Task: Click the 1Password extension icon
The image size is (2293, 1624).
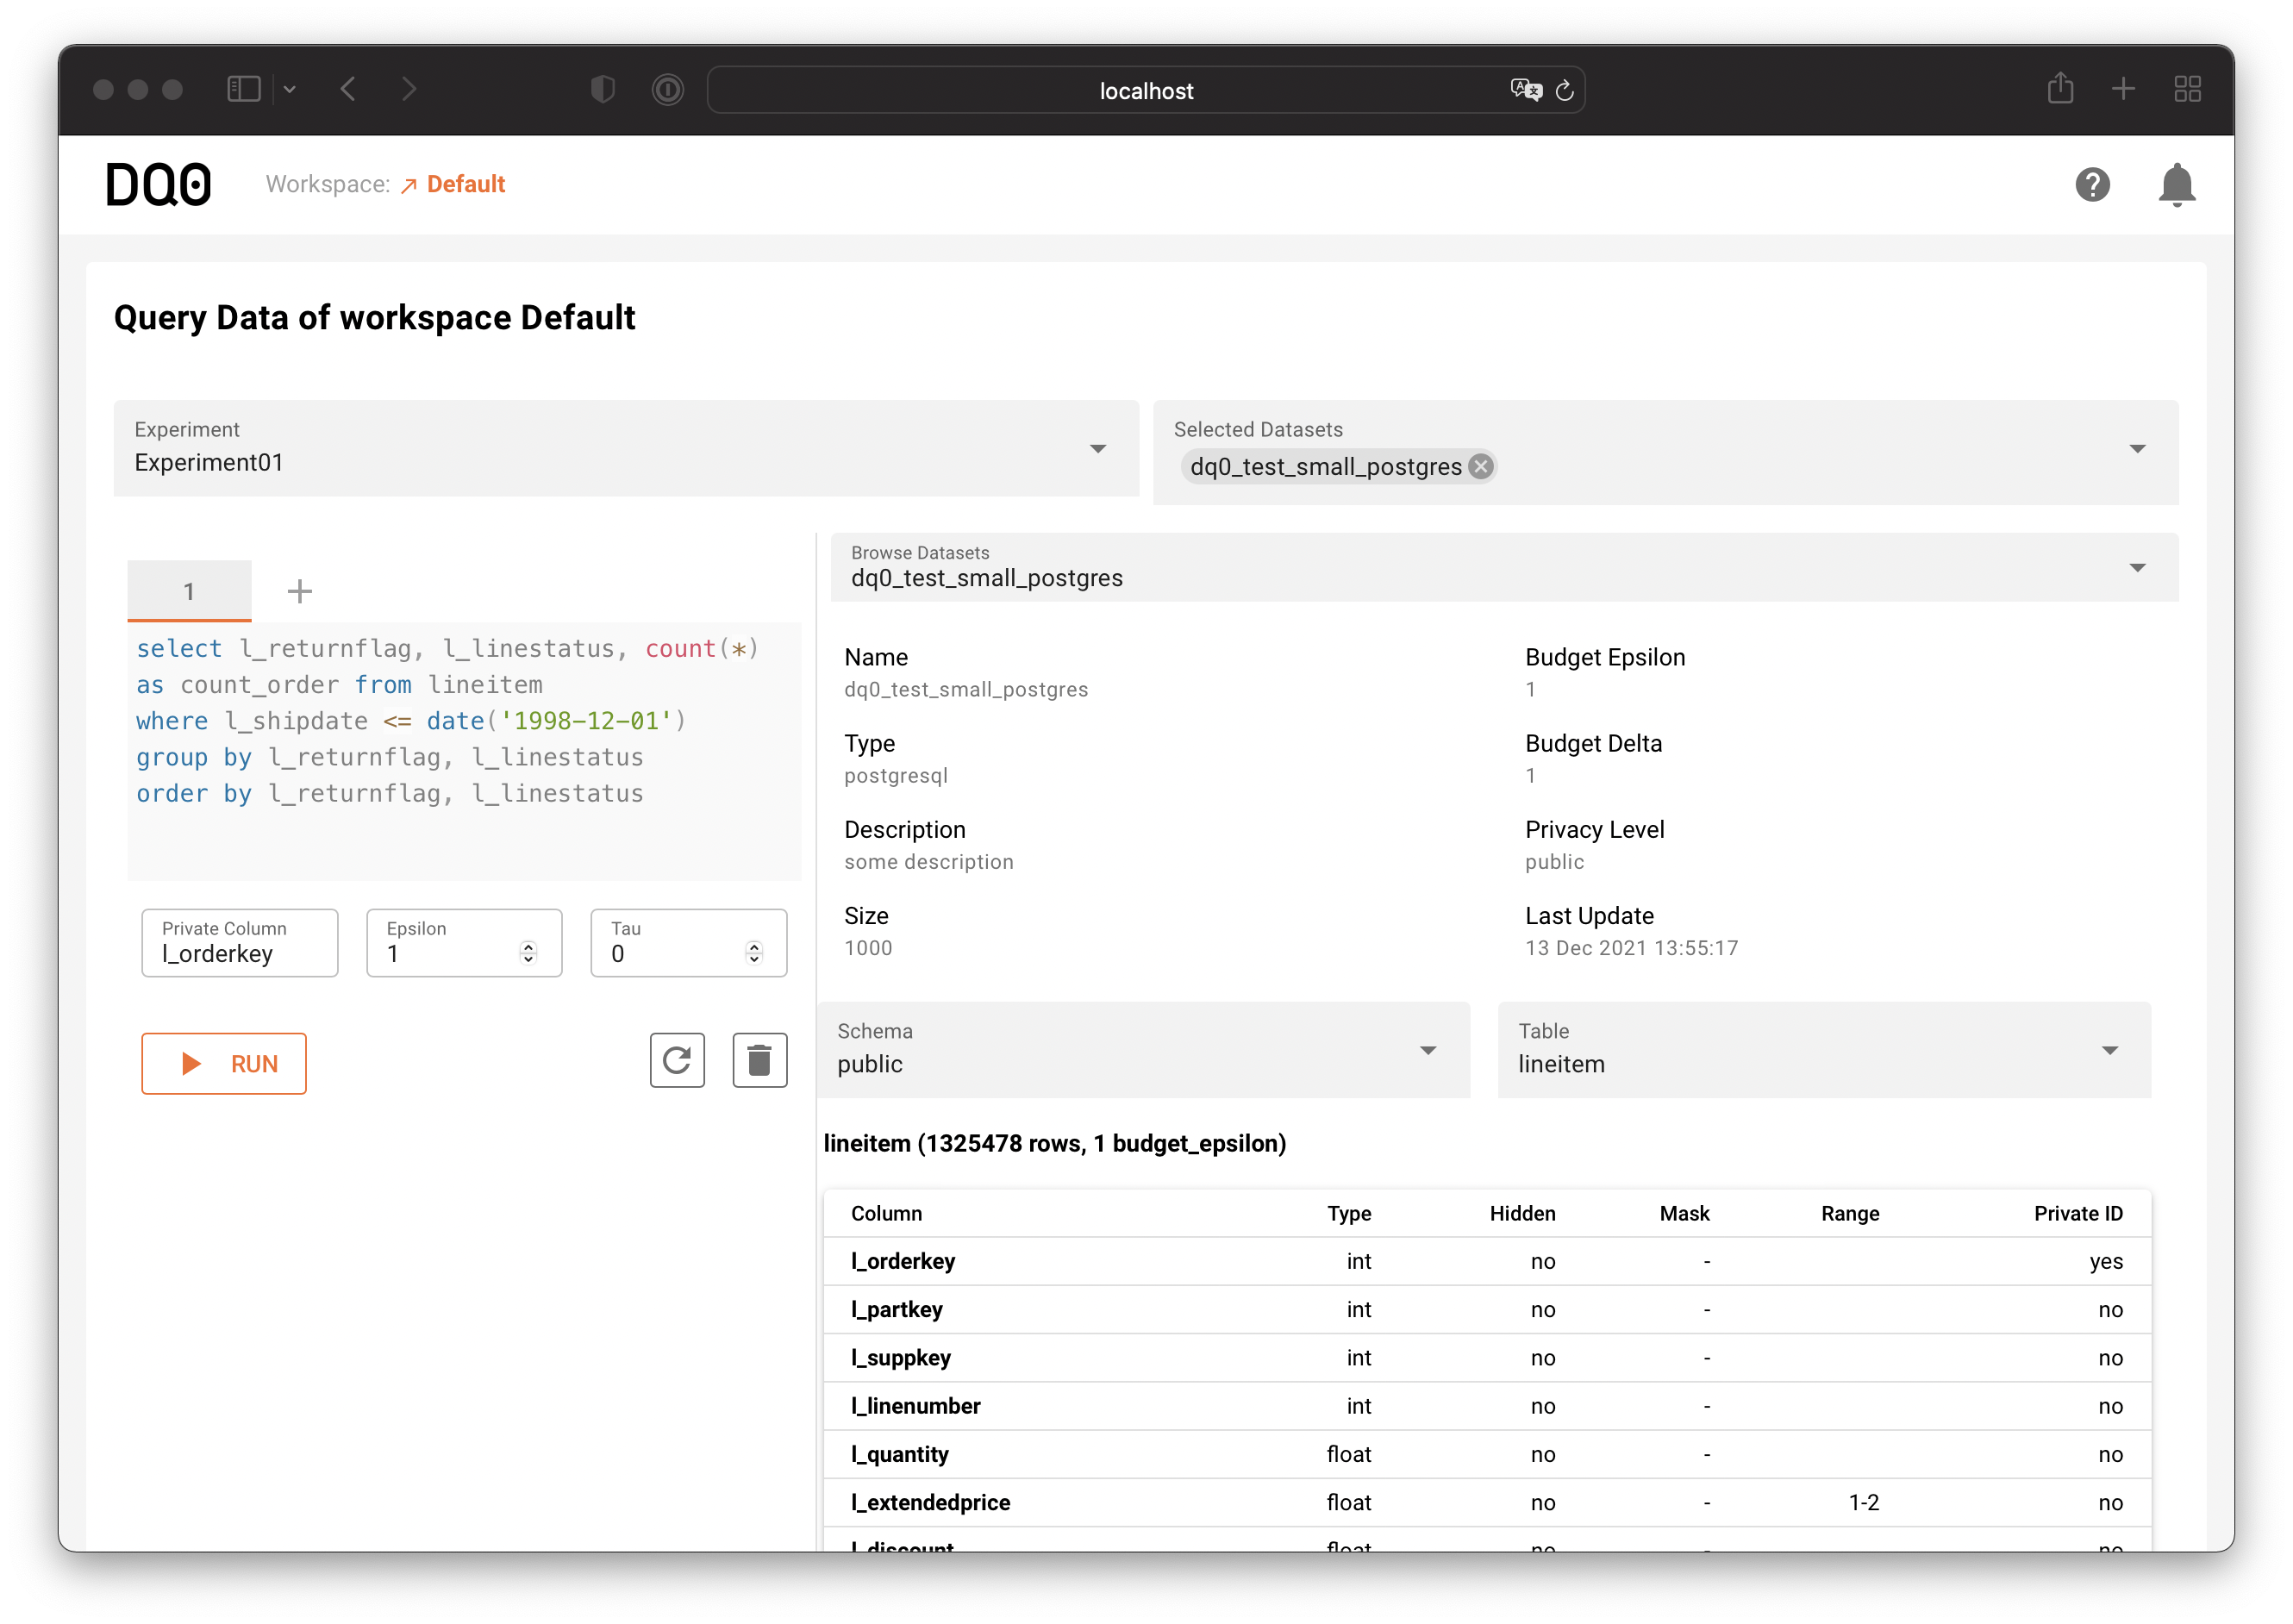Action: pyautogui.click(x=667, y=89)
